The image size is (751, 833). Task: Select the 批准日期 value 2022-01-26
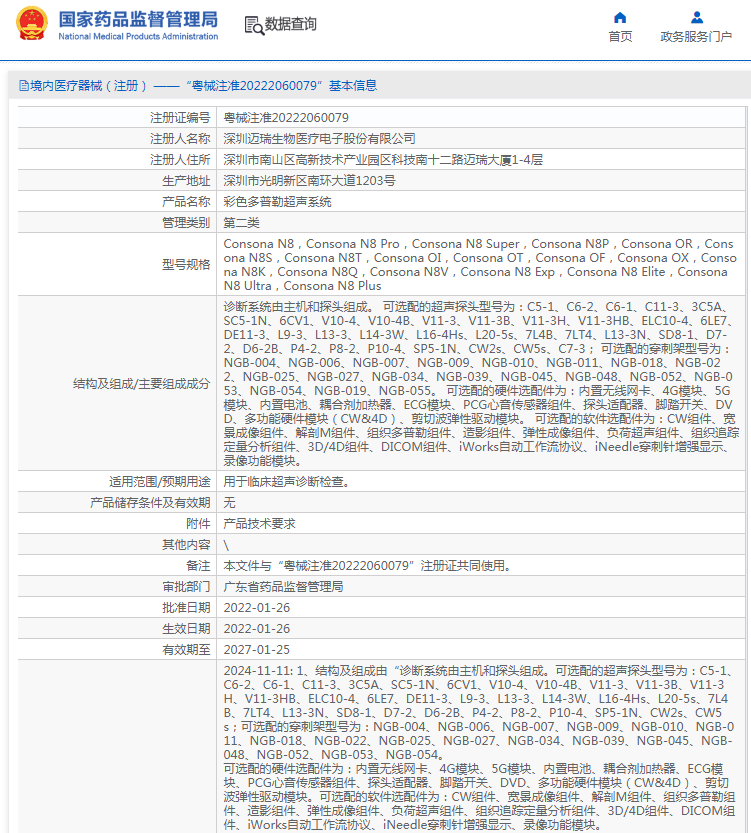257,608
